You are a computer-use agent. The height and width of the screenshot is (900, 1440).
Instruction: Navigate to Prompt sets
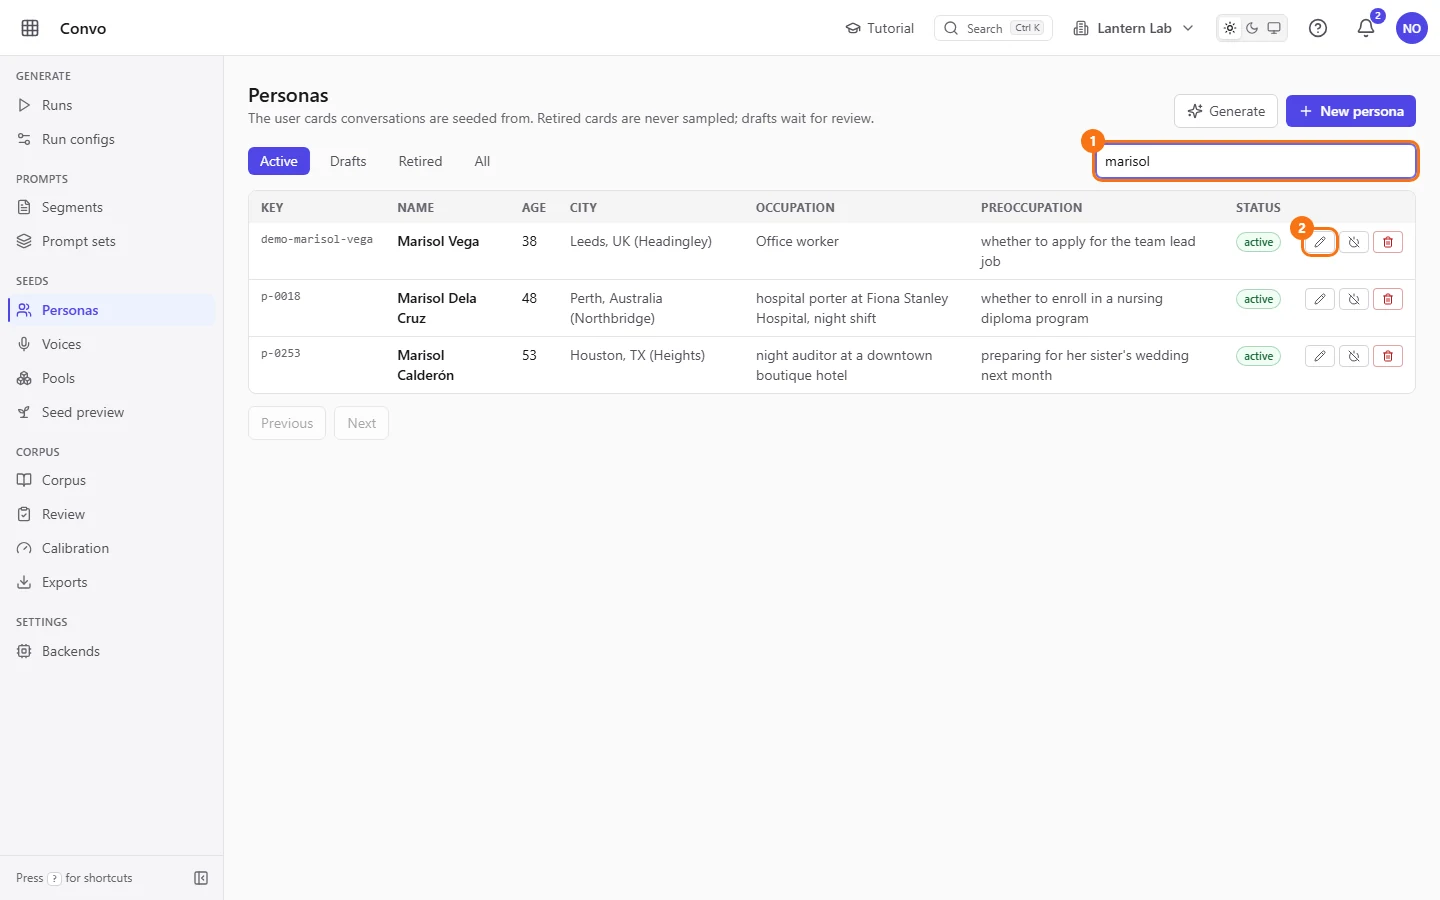pyautogui.click(x=111, y=241)
